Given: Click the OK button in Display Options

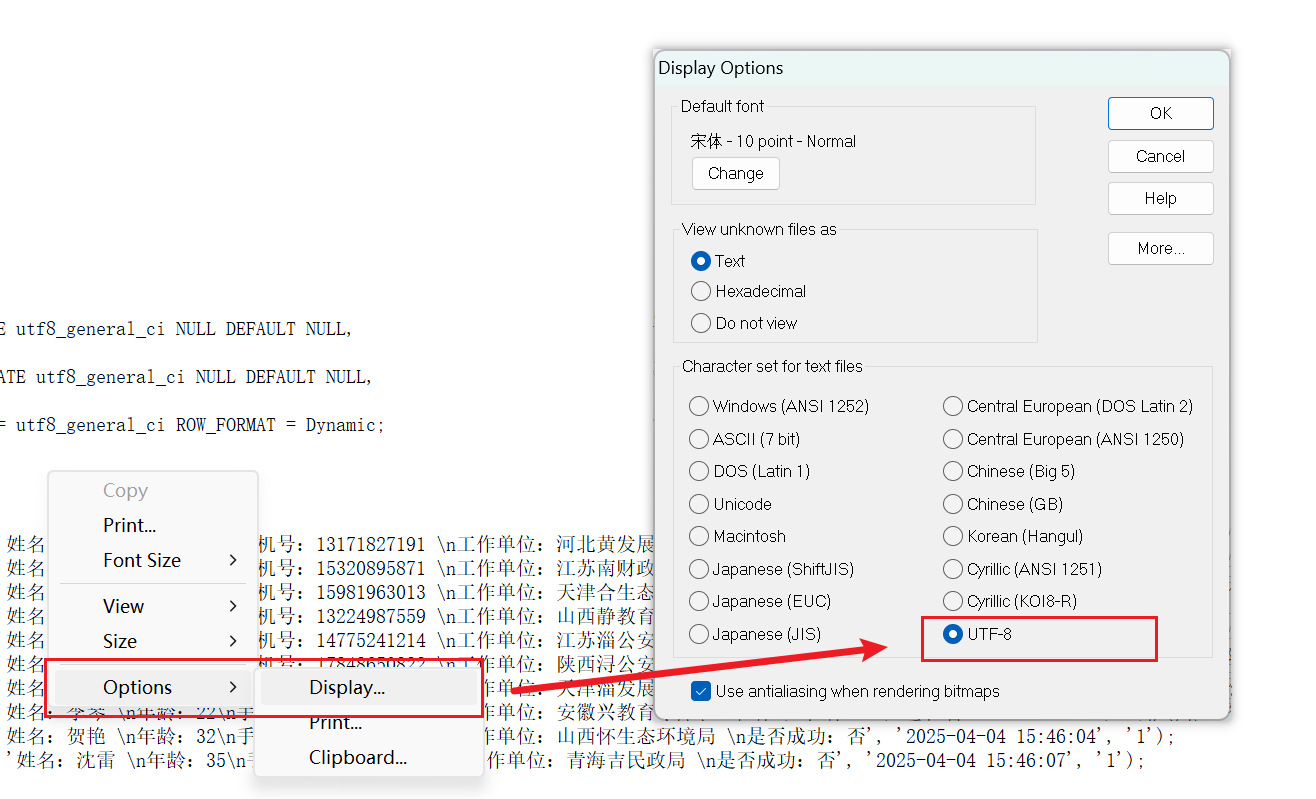Looking at the screenshot, I should pyautogui.click(x=1160, y=113).
